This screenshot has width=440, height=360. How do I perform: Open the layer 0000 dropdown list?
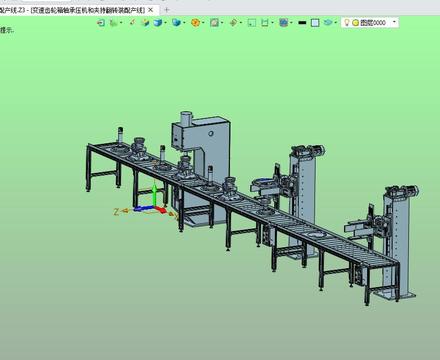(x=394, y=22)
